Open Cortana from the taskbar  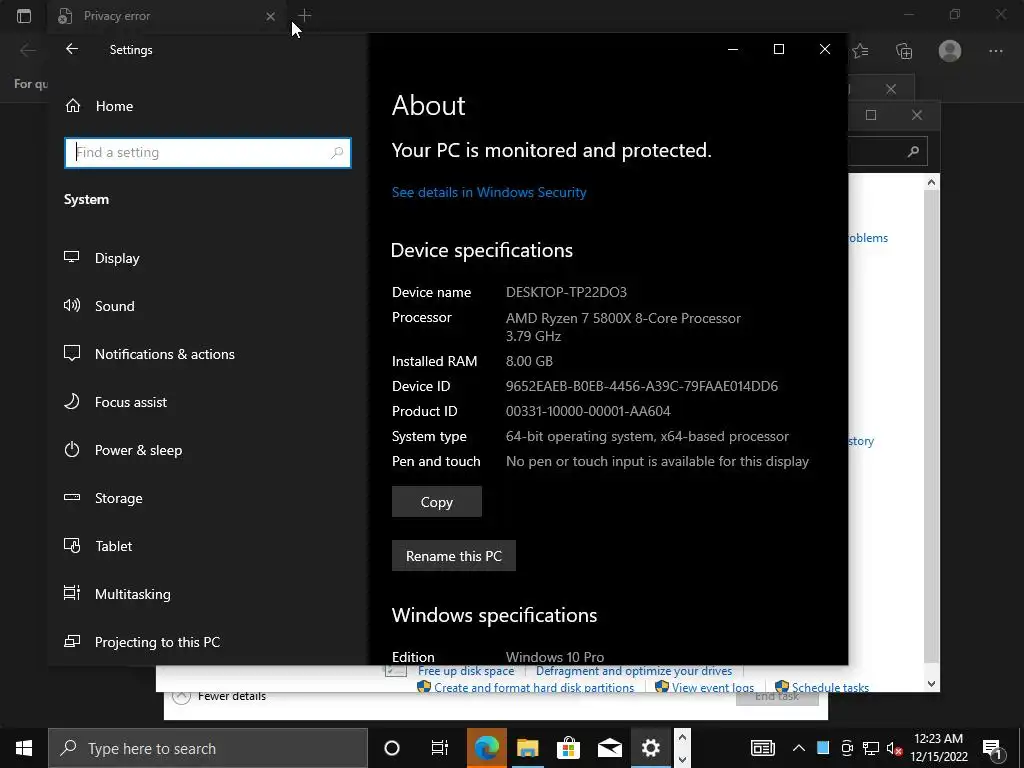pyautogui.click(x=392, y=748)
